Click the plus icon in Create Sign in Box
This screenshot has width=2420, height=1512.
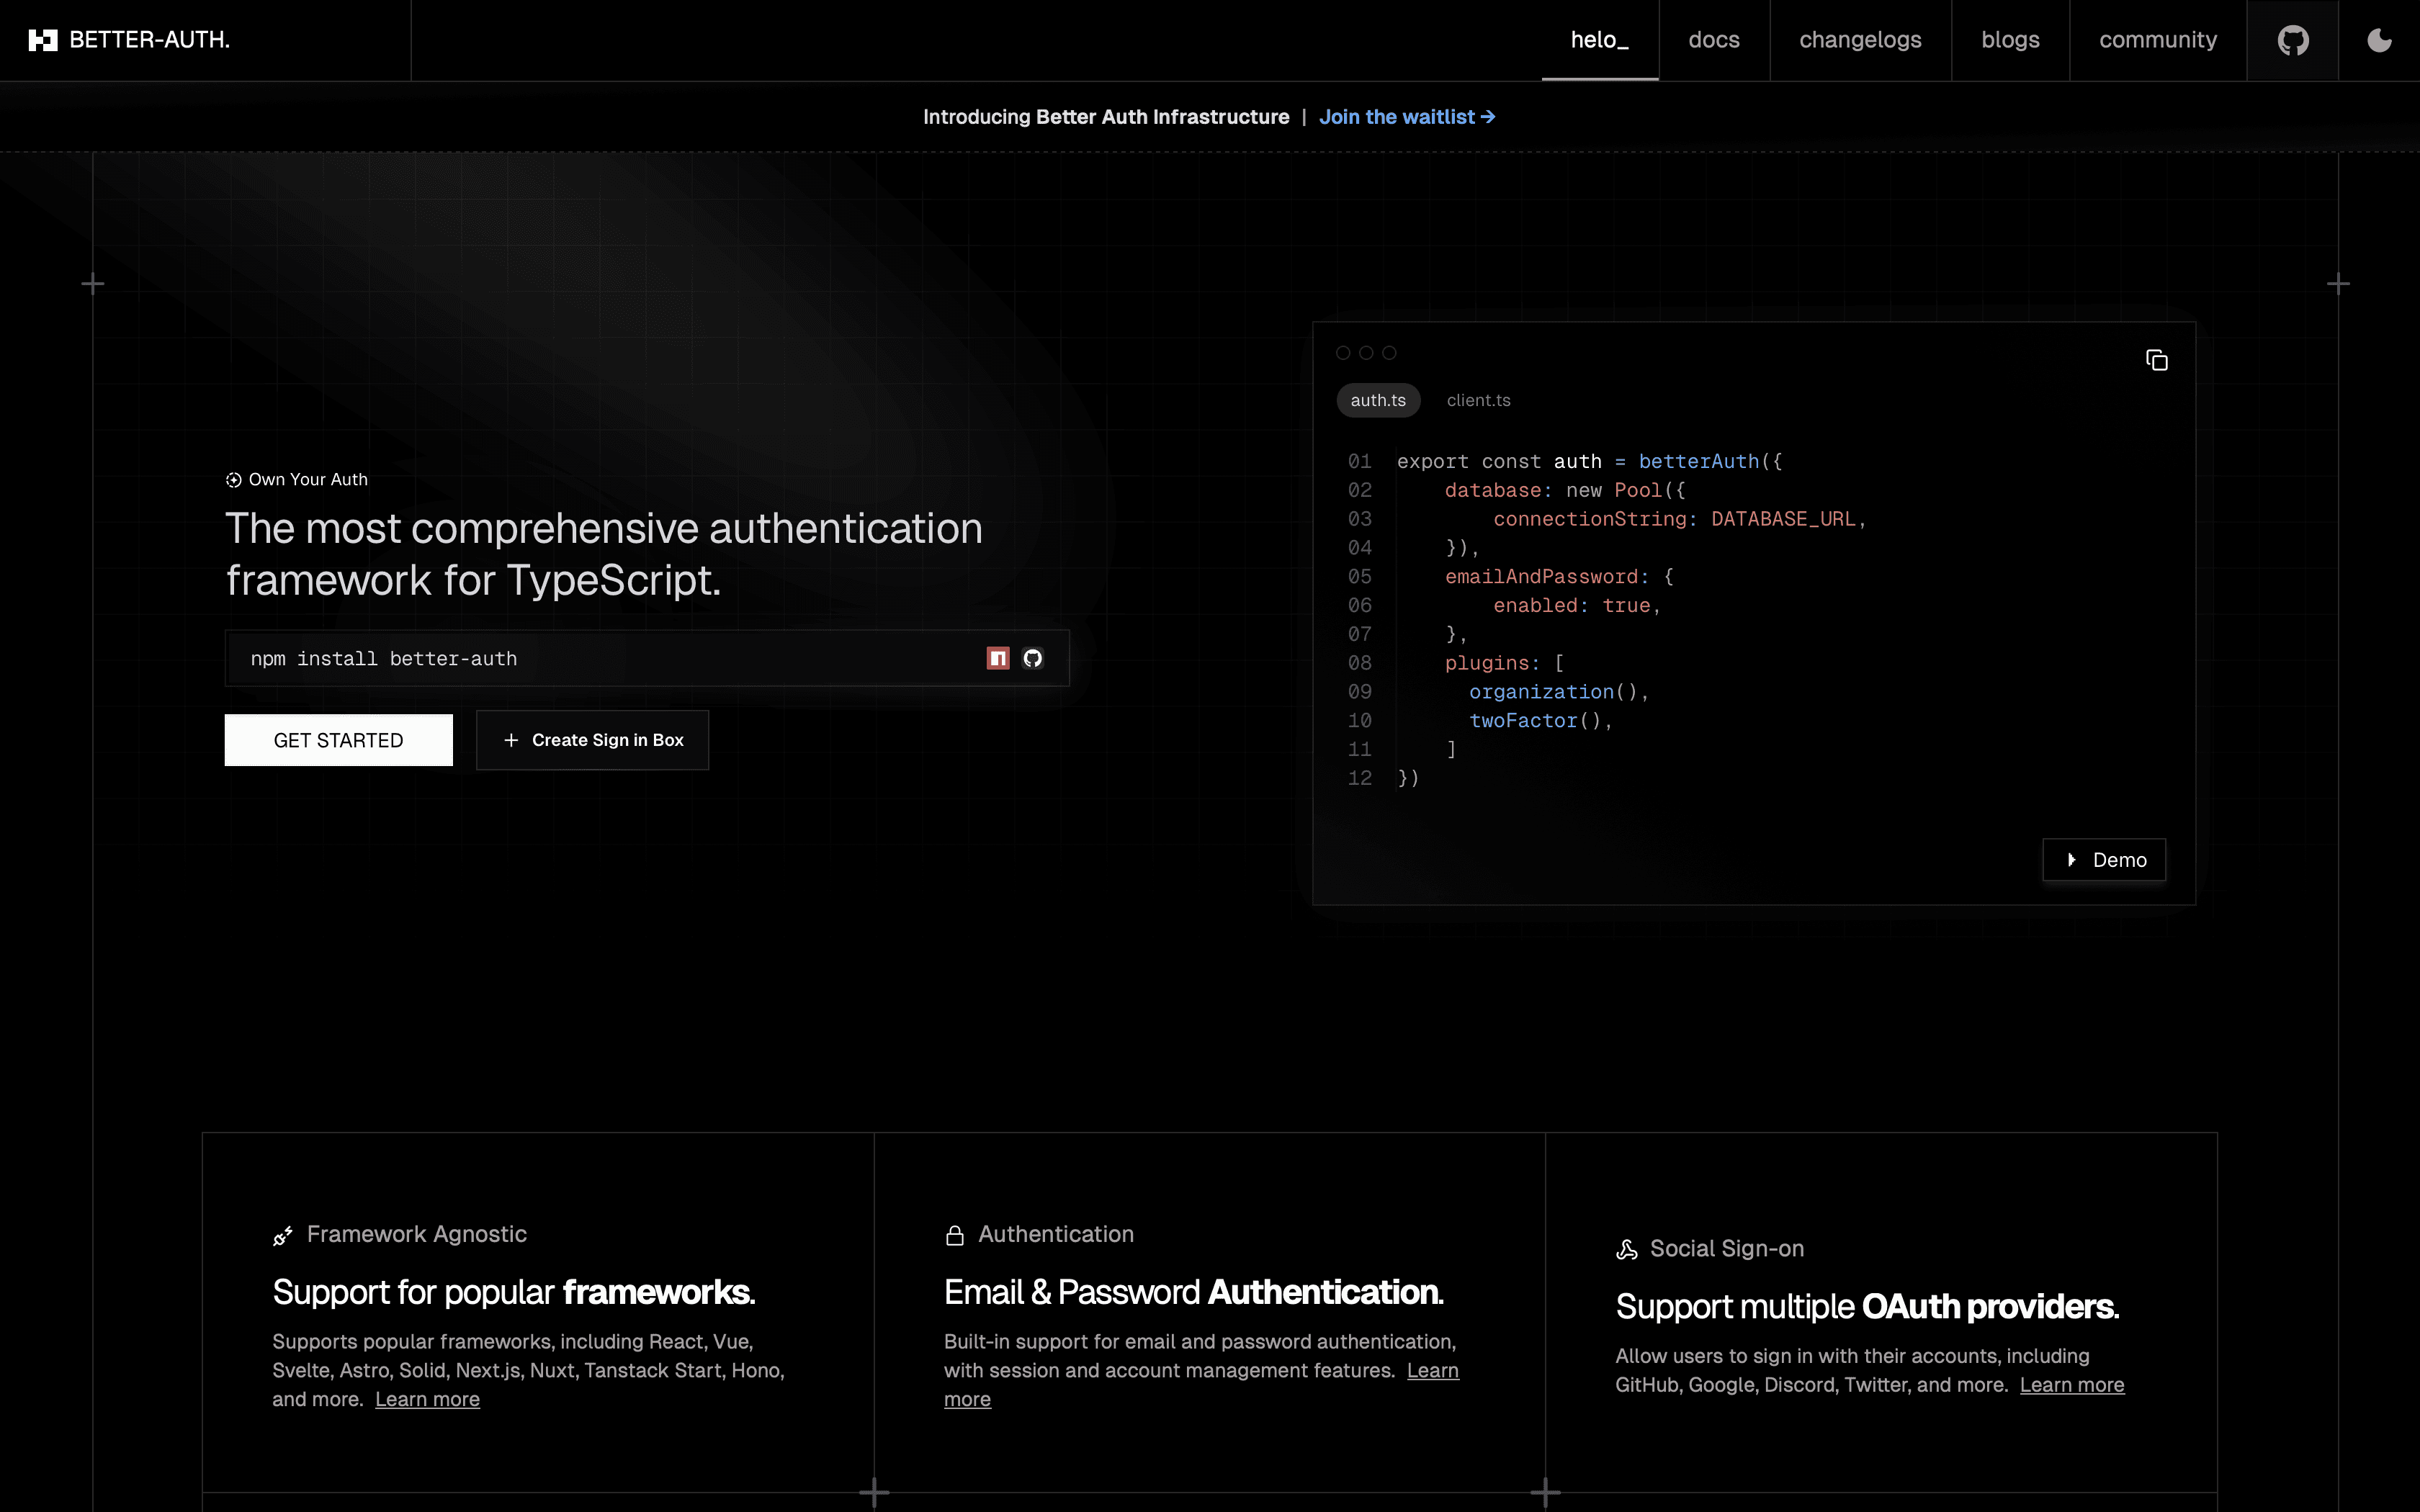(x=511, y=740)
